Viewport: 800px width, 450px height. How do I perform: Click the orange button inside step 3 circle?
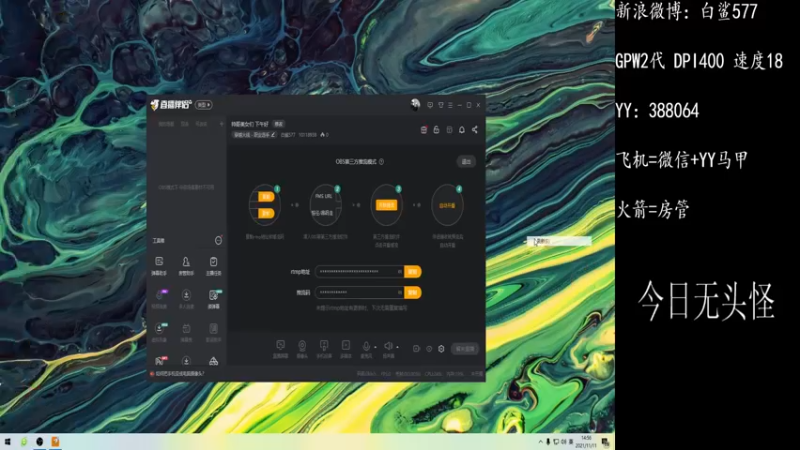click(x=386, y=205)
